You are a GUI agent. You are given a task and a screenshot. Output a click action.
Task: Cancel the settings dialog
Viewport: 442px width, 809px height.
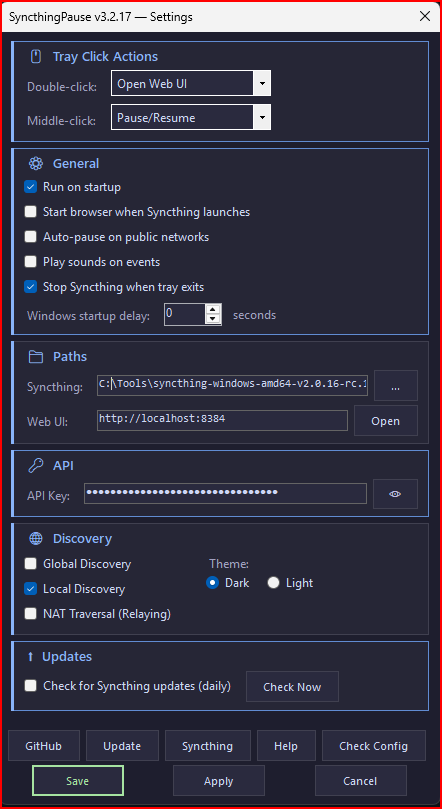(x=361, y=781)
